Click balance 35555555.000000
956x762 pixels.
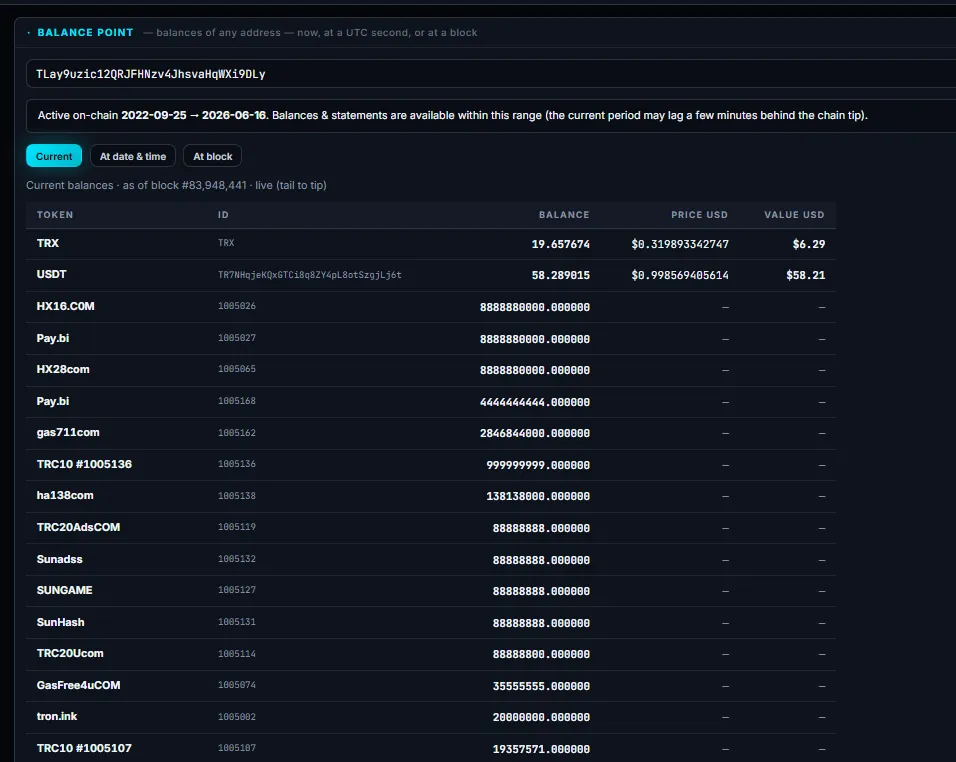coord(541,686)
